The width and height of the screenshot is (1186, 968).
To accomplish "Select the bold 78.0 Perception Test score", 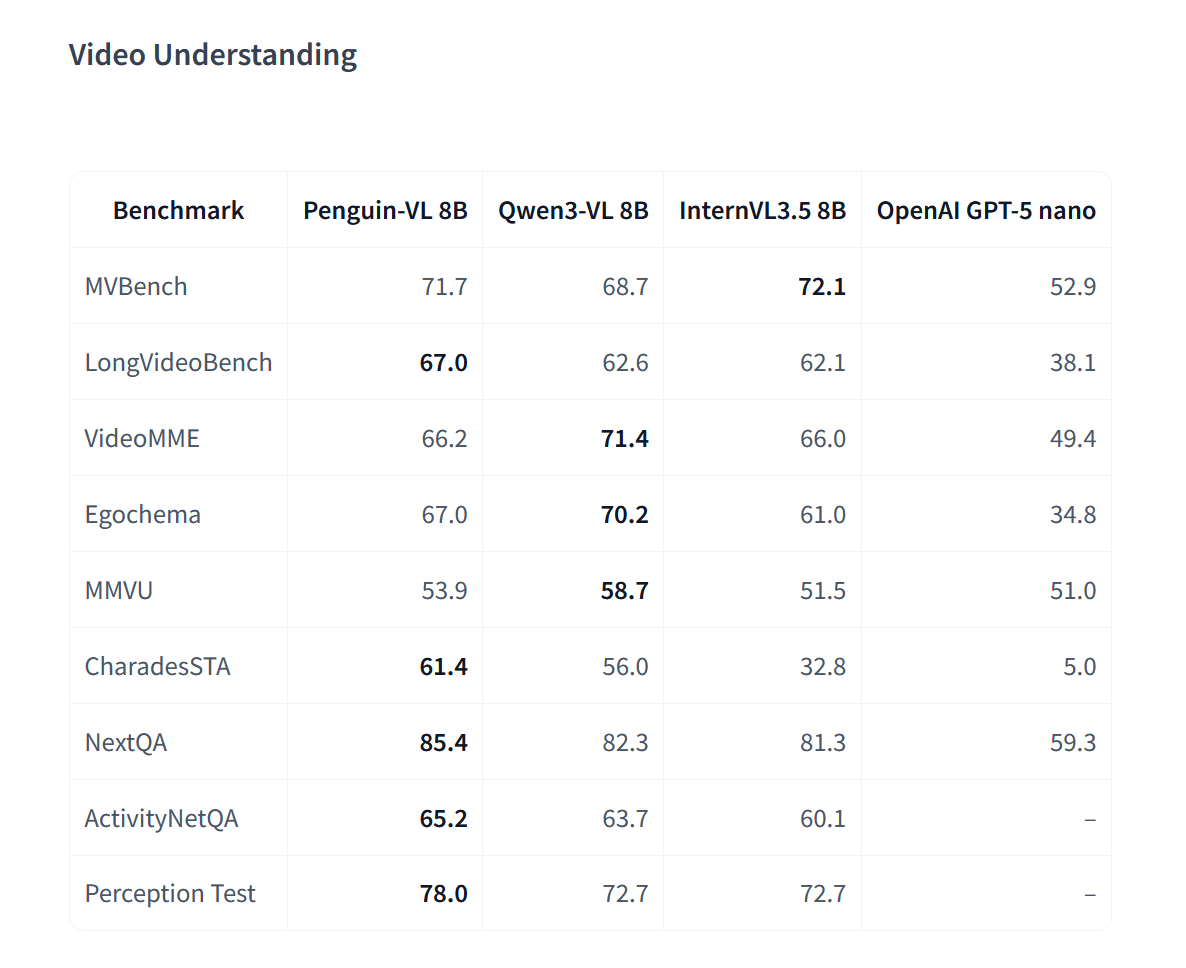I will click(x=444, y=894).
